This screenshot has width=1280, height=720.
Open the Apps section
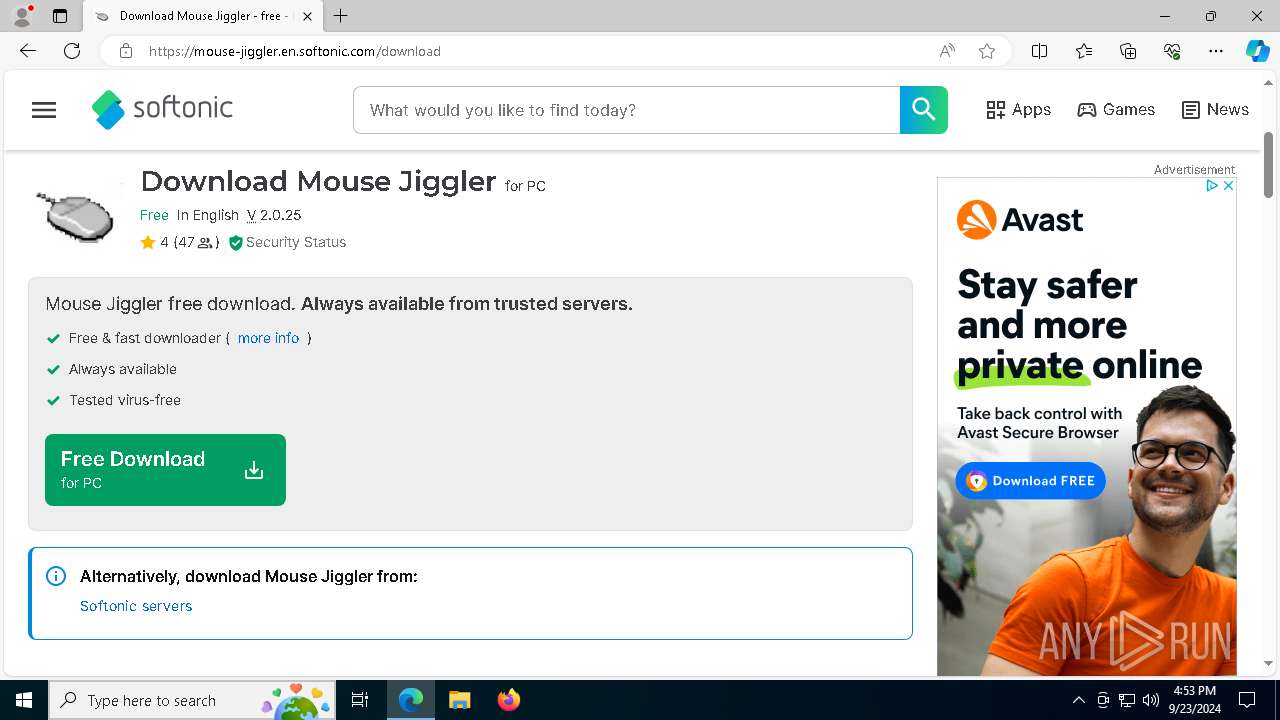pos(1018,110)
